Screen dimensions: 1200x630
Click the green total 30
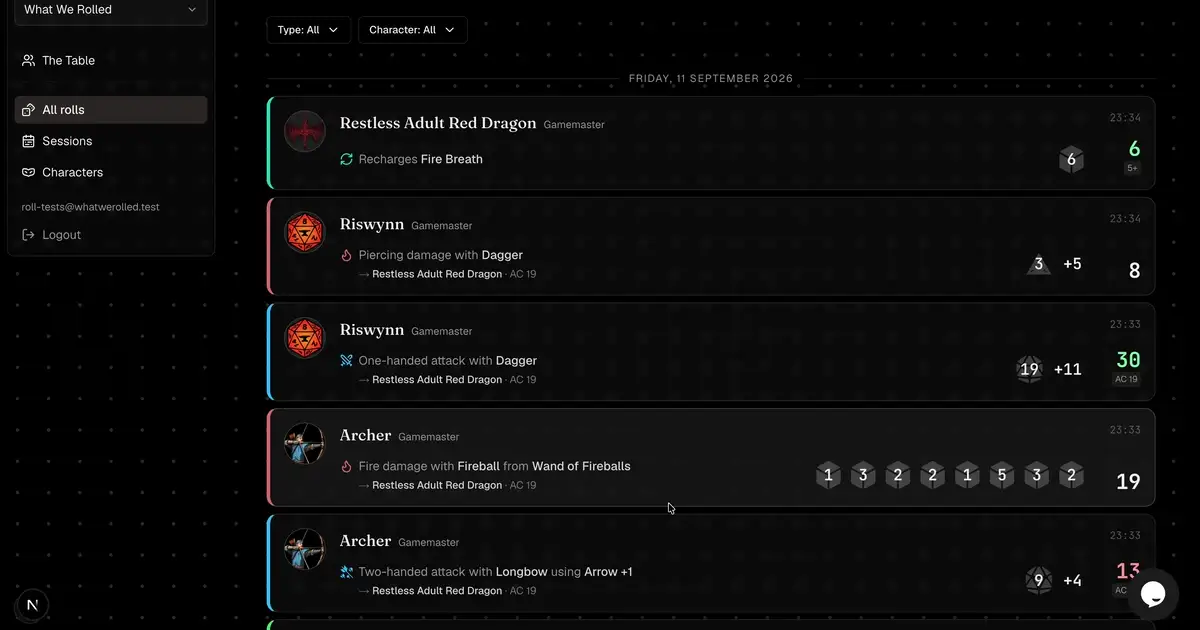click(x=1128, y=360)
